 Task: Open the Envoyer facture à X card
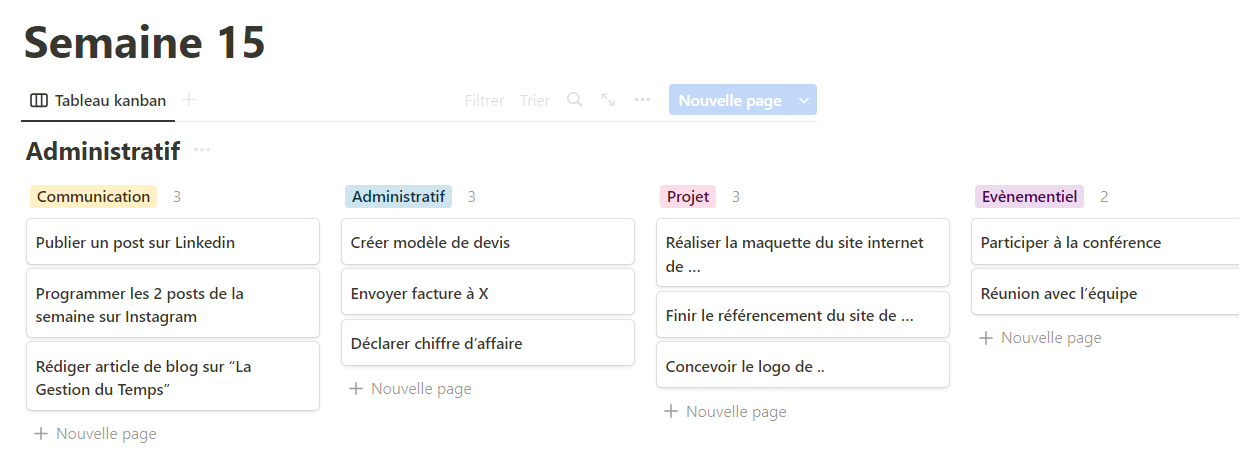click(x=488, y=293)
